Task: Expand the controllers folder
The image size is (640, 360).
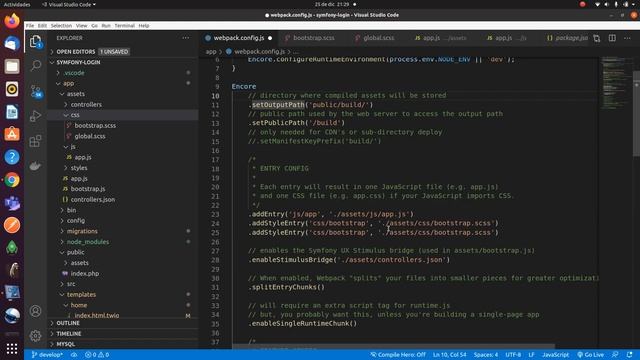Action: click(x=86, y=104)
